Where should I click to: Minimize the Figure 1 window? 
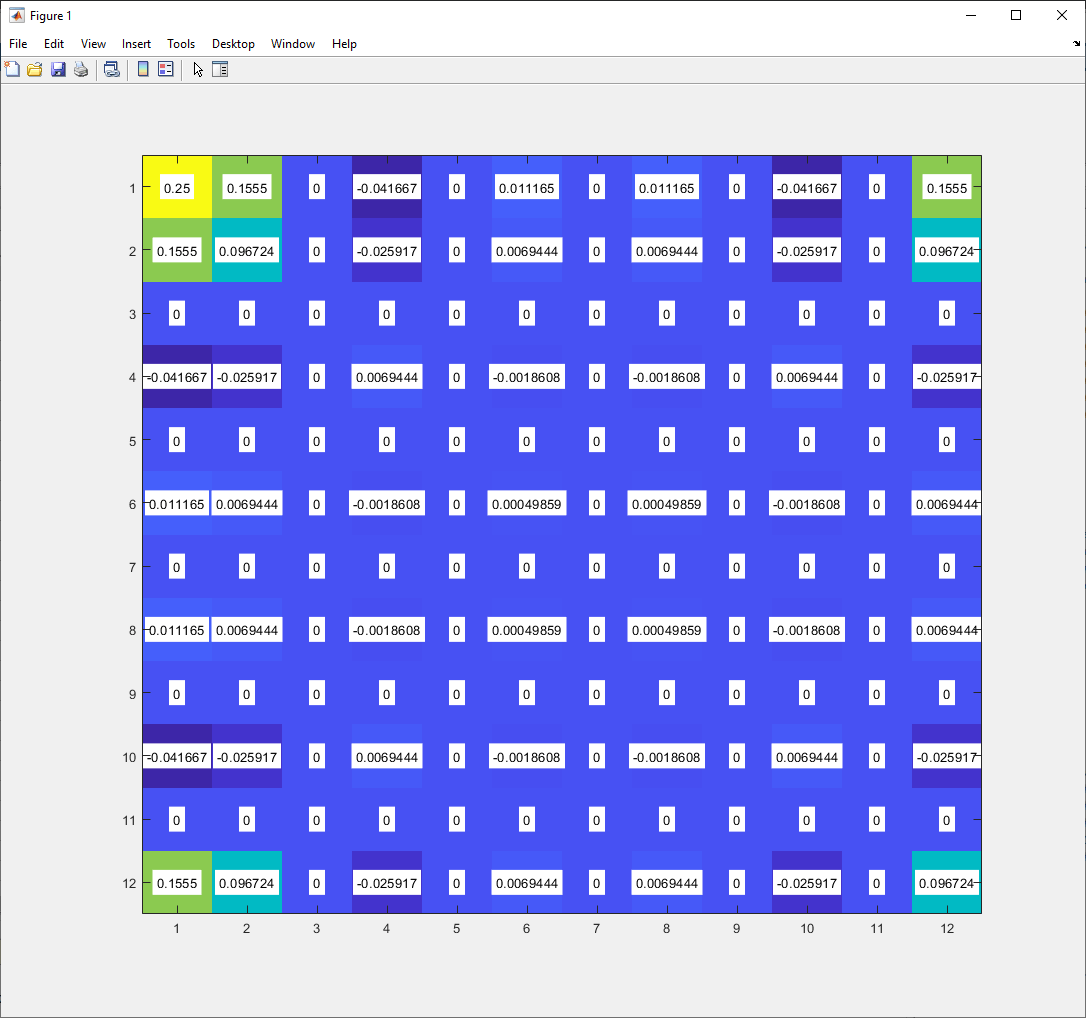click(x=971, y=15)
